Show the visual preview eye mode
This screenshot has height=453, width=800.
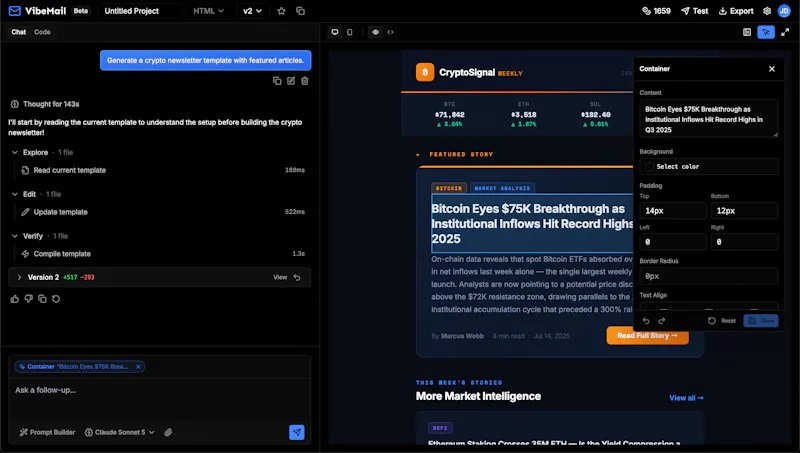376,32
